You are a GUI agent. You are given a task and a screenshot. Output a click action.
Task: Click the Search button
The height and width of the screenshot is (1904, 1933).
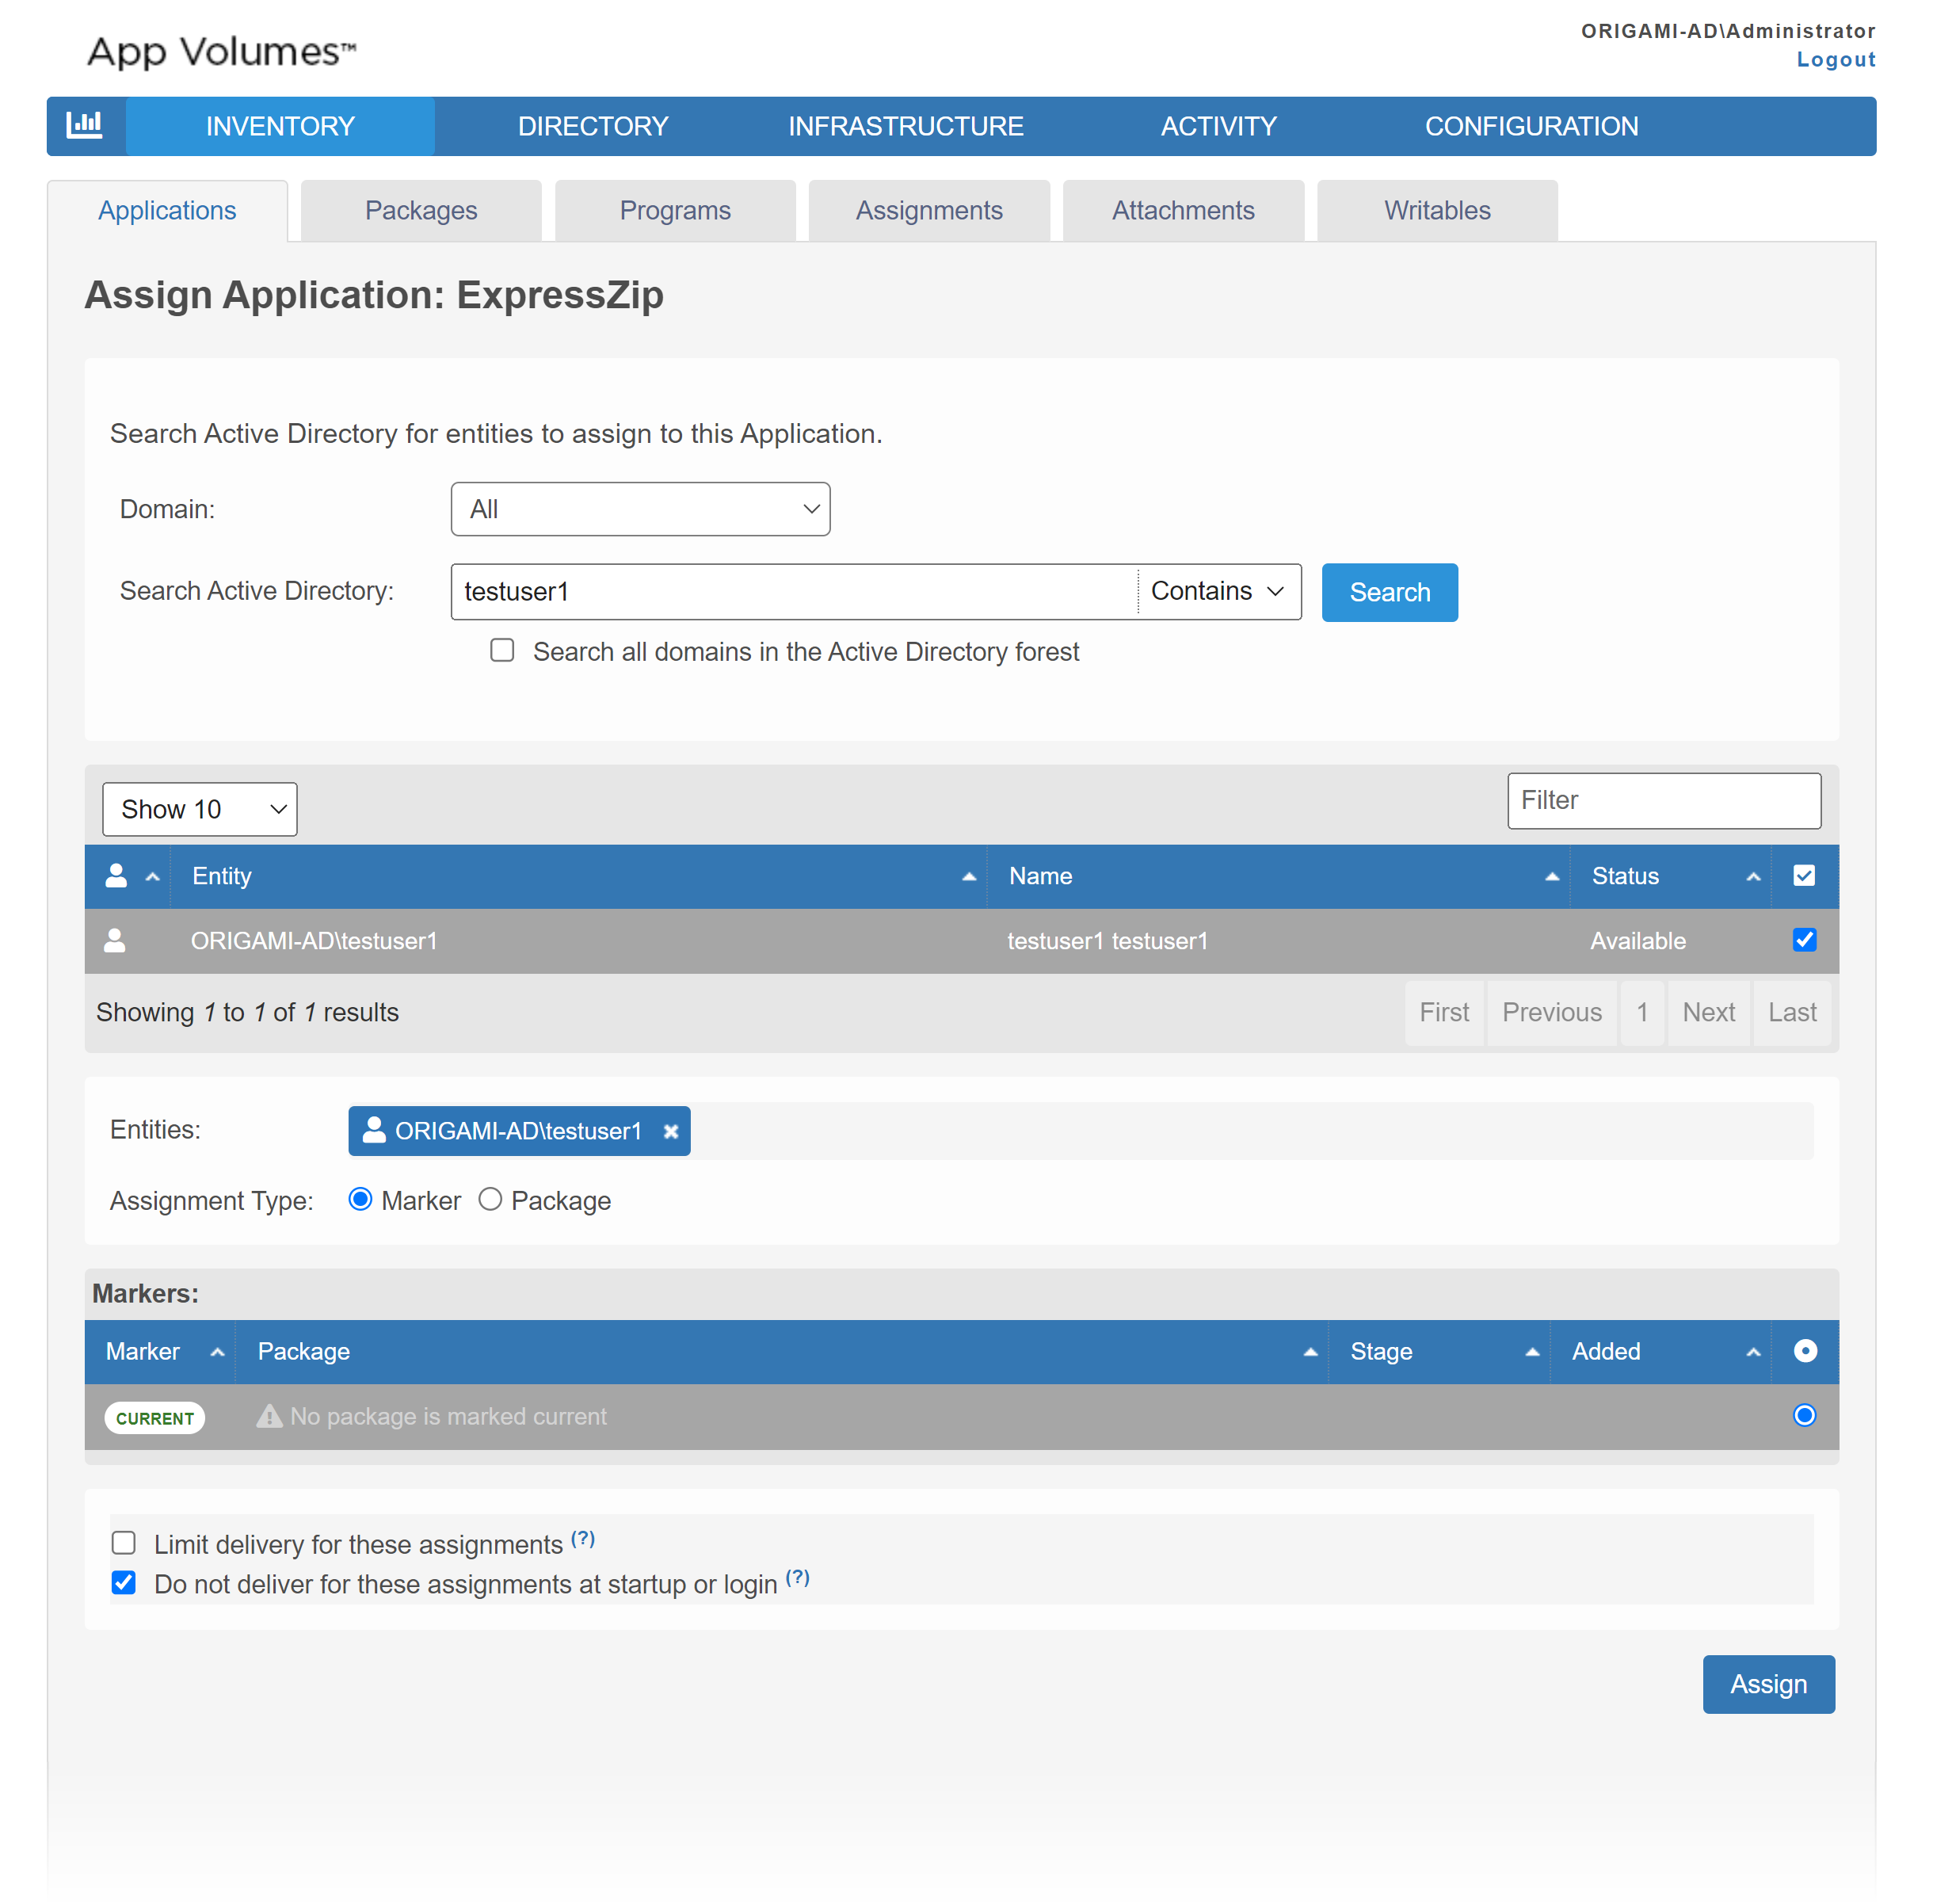(1389, 592)
